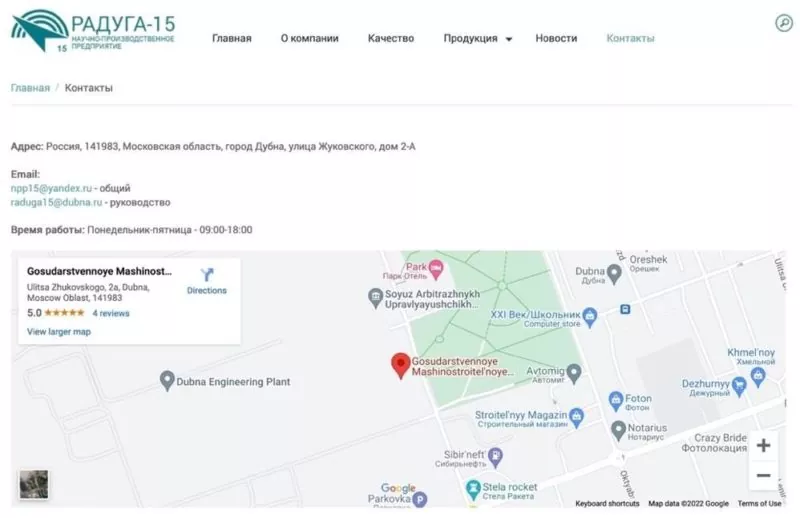Viewport: 800px width, 518px height.
Task: Click the red Gosudarstvennoye Mashinostroitel'noye map pin
Action: (x=401, y=366)
